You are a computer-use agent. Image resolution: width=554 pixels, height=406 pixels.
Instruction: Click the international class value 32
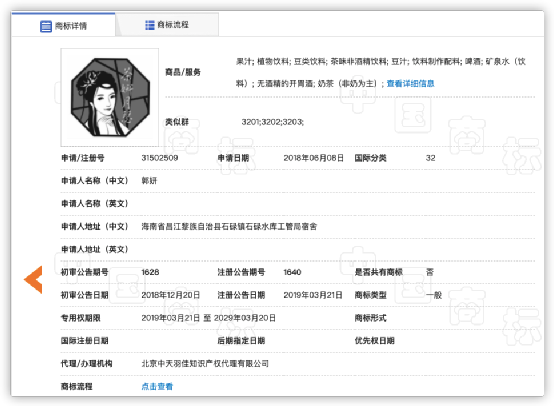tap(430, 158)
